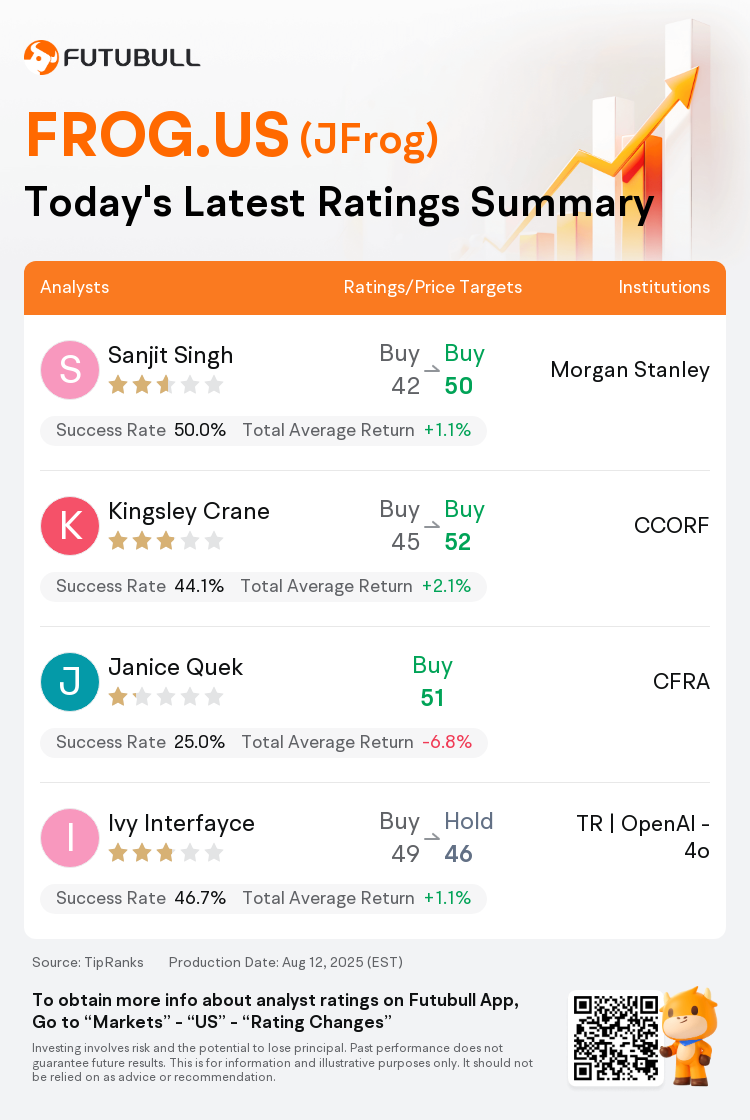Select the Institutions column header
Screen dimensions: 750x1120
[x=664, y=287]
